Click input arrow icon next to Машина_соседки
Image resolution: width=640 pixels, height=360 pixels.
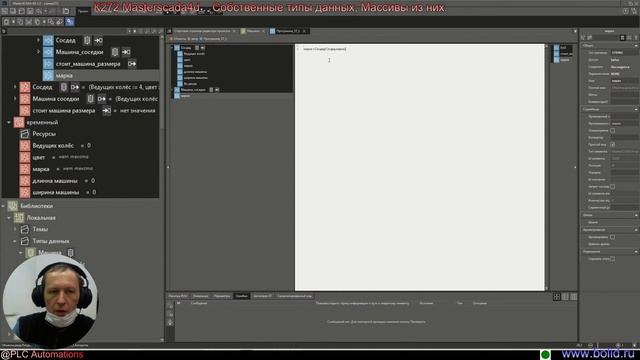[126, 52]
